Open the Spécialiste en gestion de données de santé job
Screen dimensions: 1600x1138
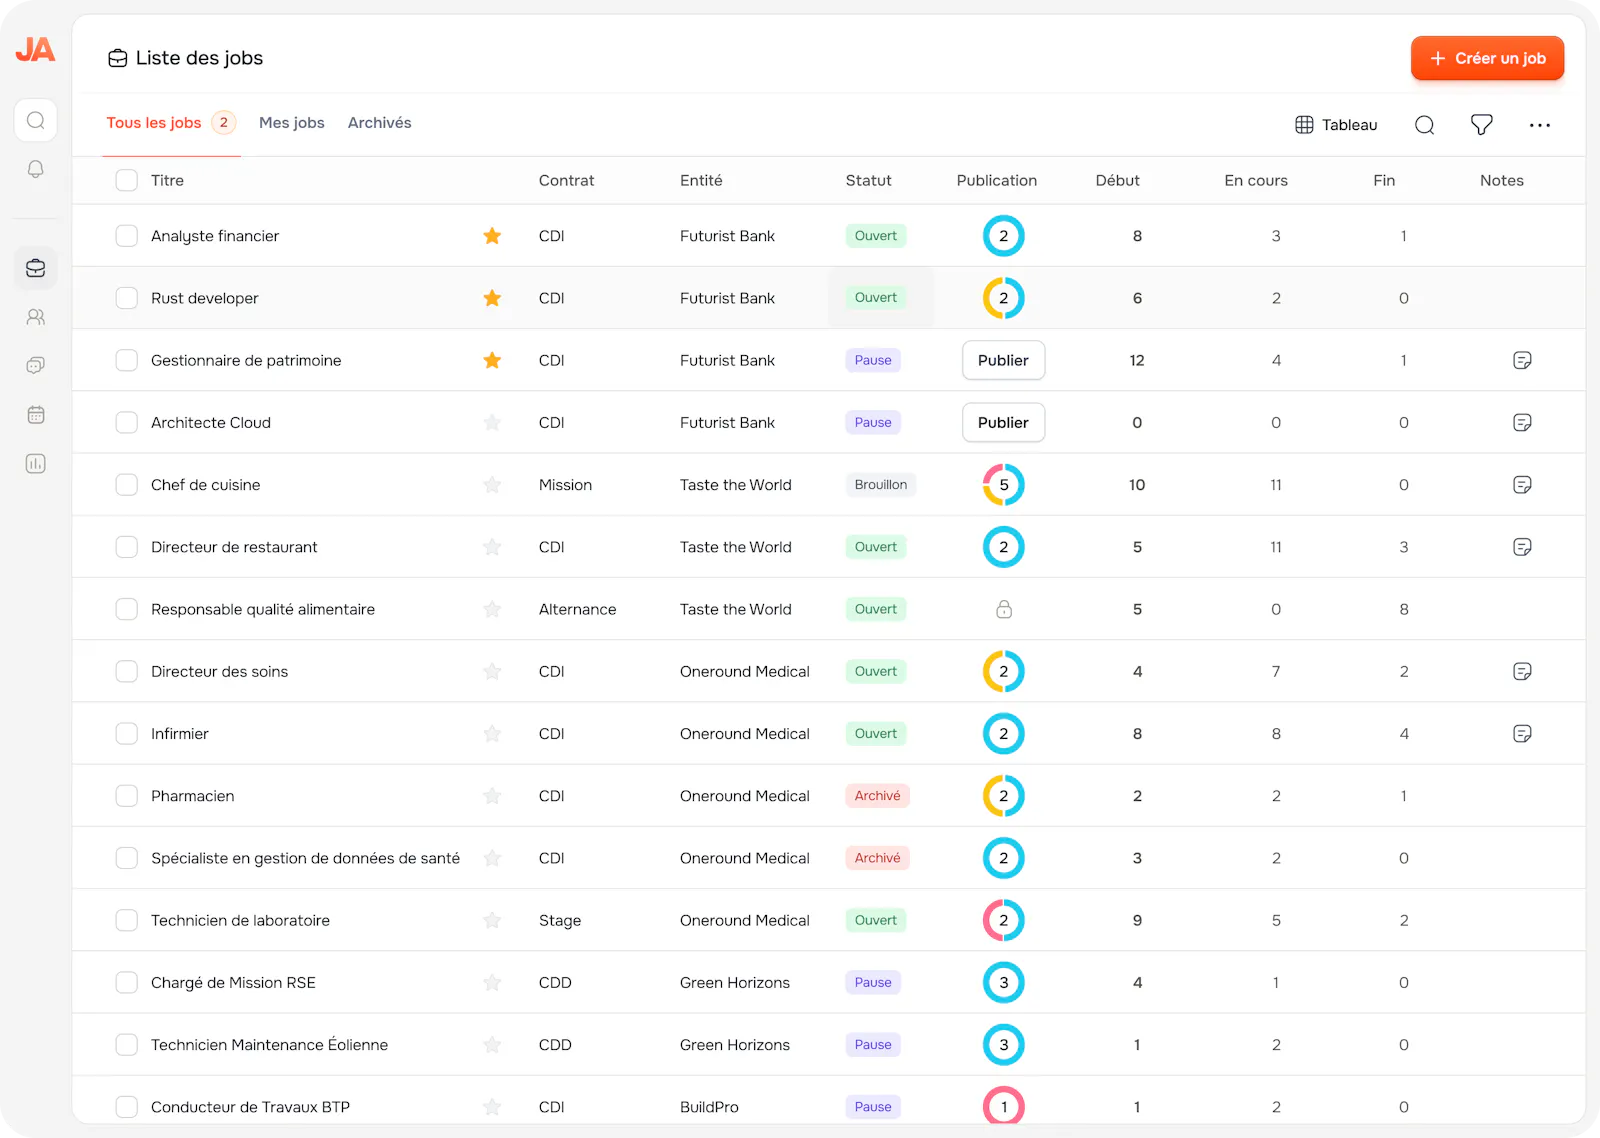click(306, 858)
